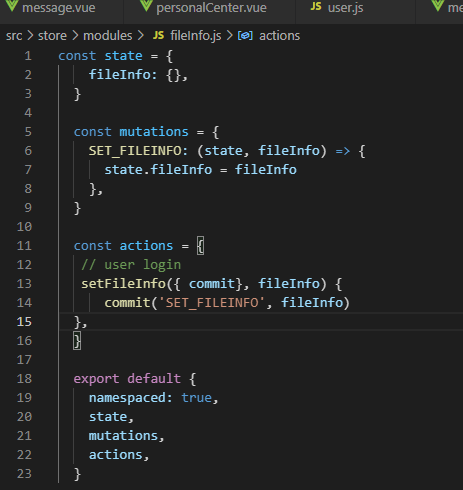Image resolution: width=463 pixels, height=490 pixels.
Task: Open the user.js tab
Action: coord(345,8)
